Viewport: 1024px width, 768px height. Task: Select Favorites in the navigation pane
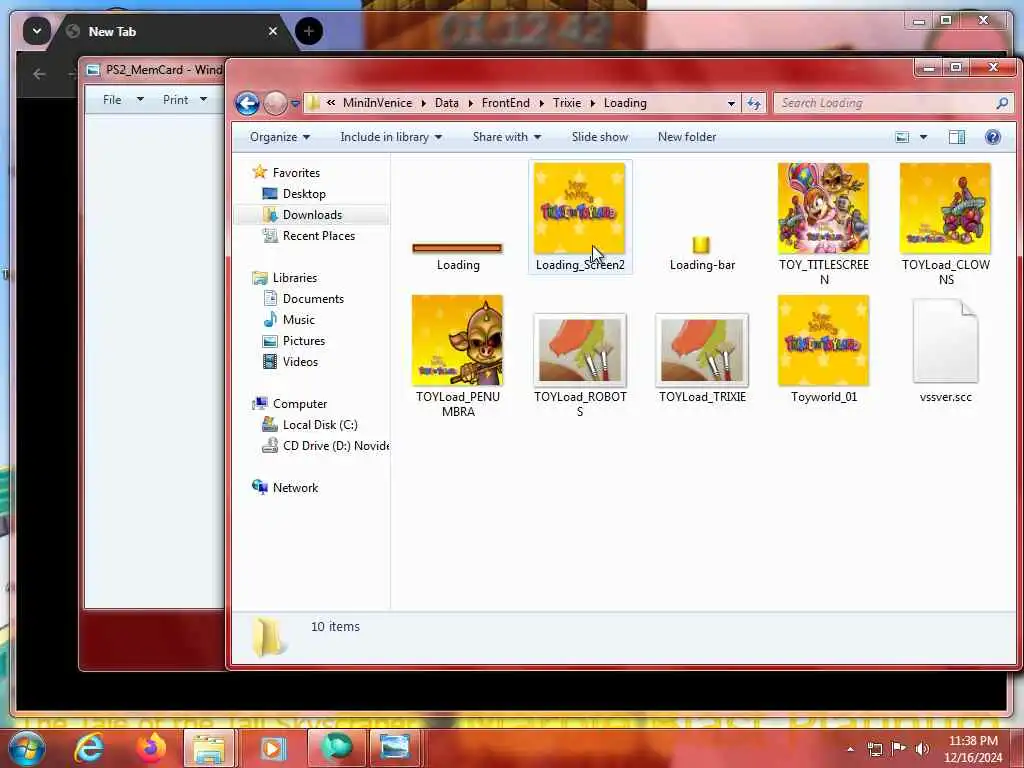(296, 172)
